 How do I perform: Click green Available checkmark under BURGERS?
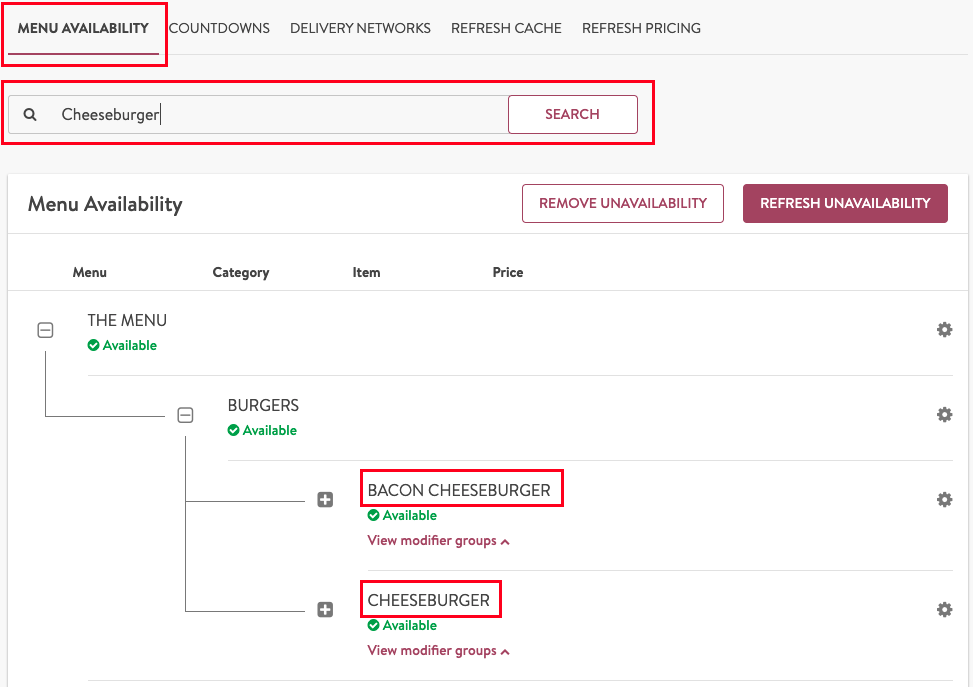coord(233,431)
